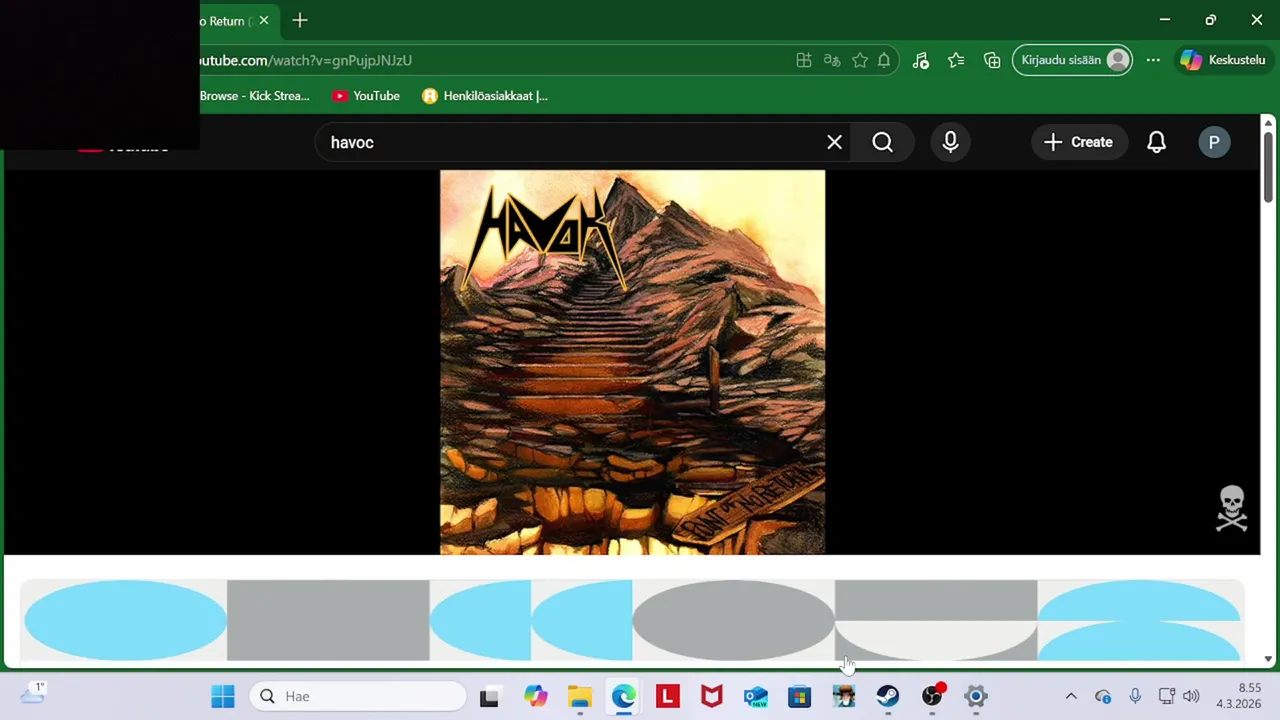The width and height of the screenshot is (1280, 720).
Task: Close the current Return tab
Action: coord(263,20)
